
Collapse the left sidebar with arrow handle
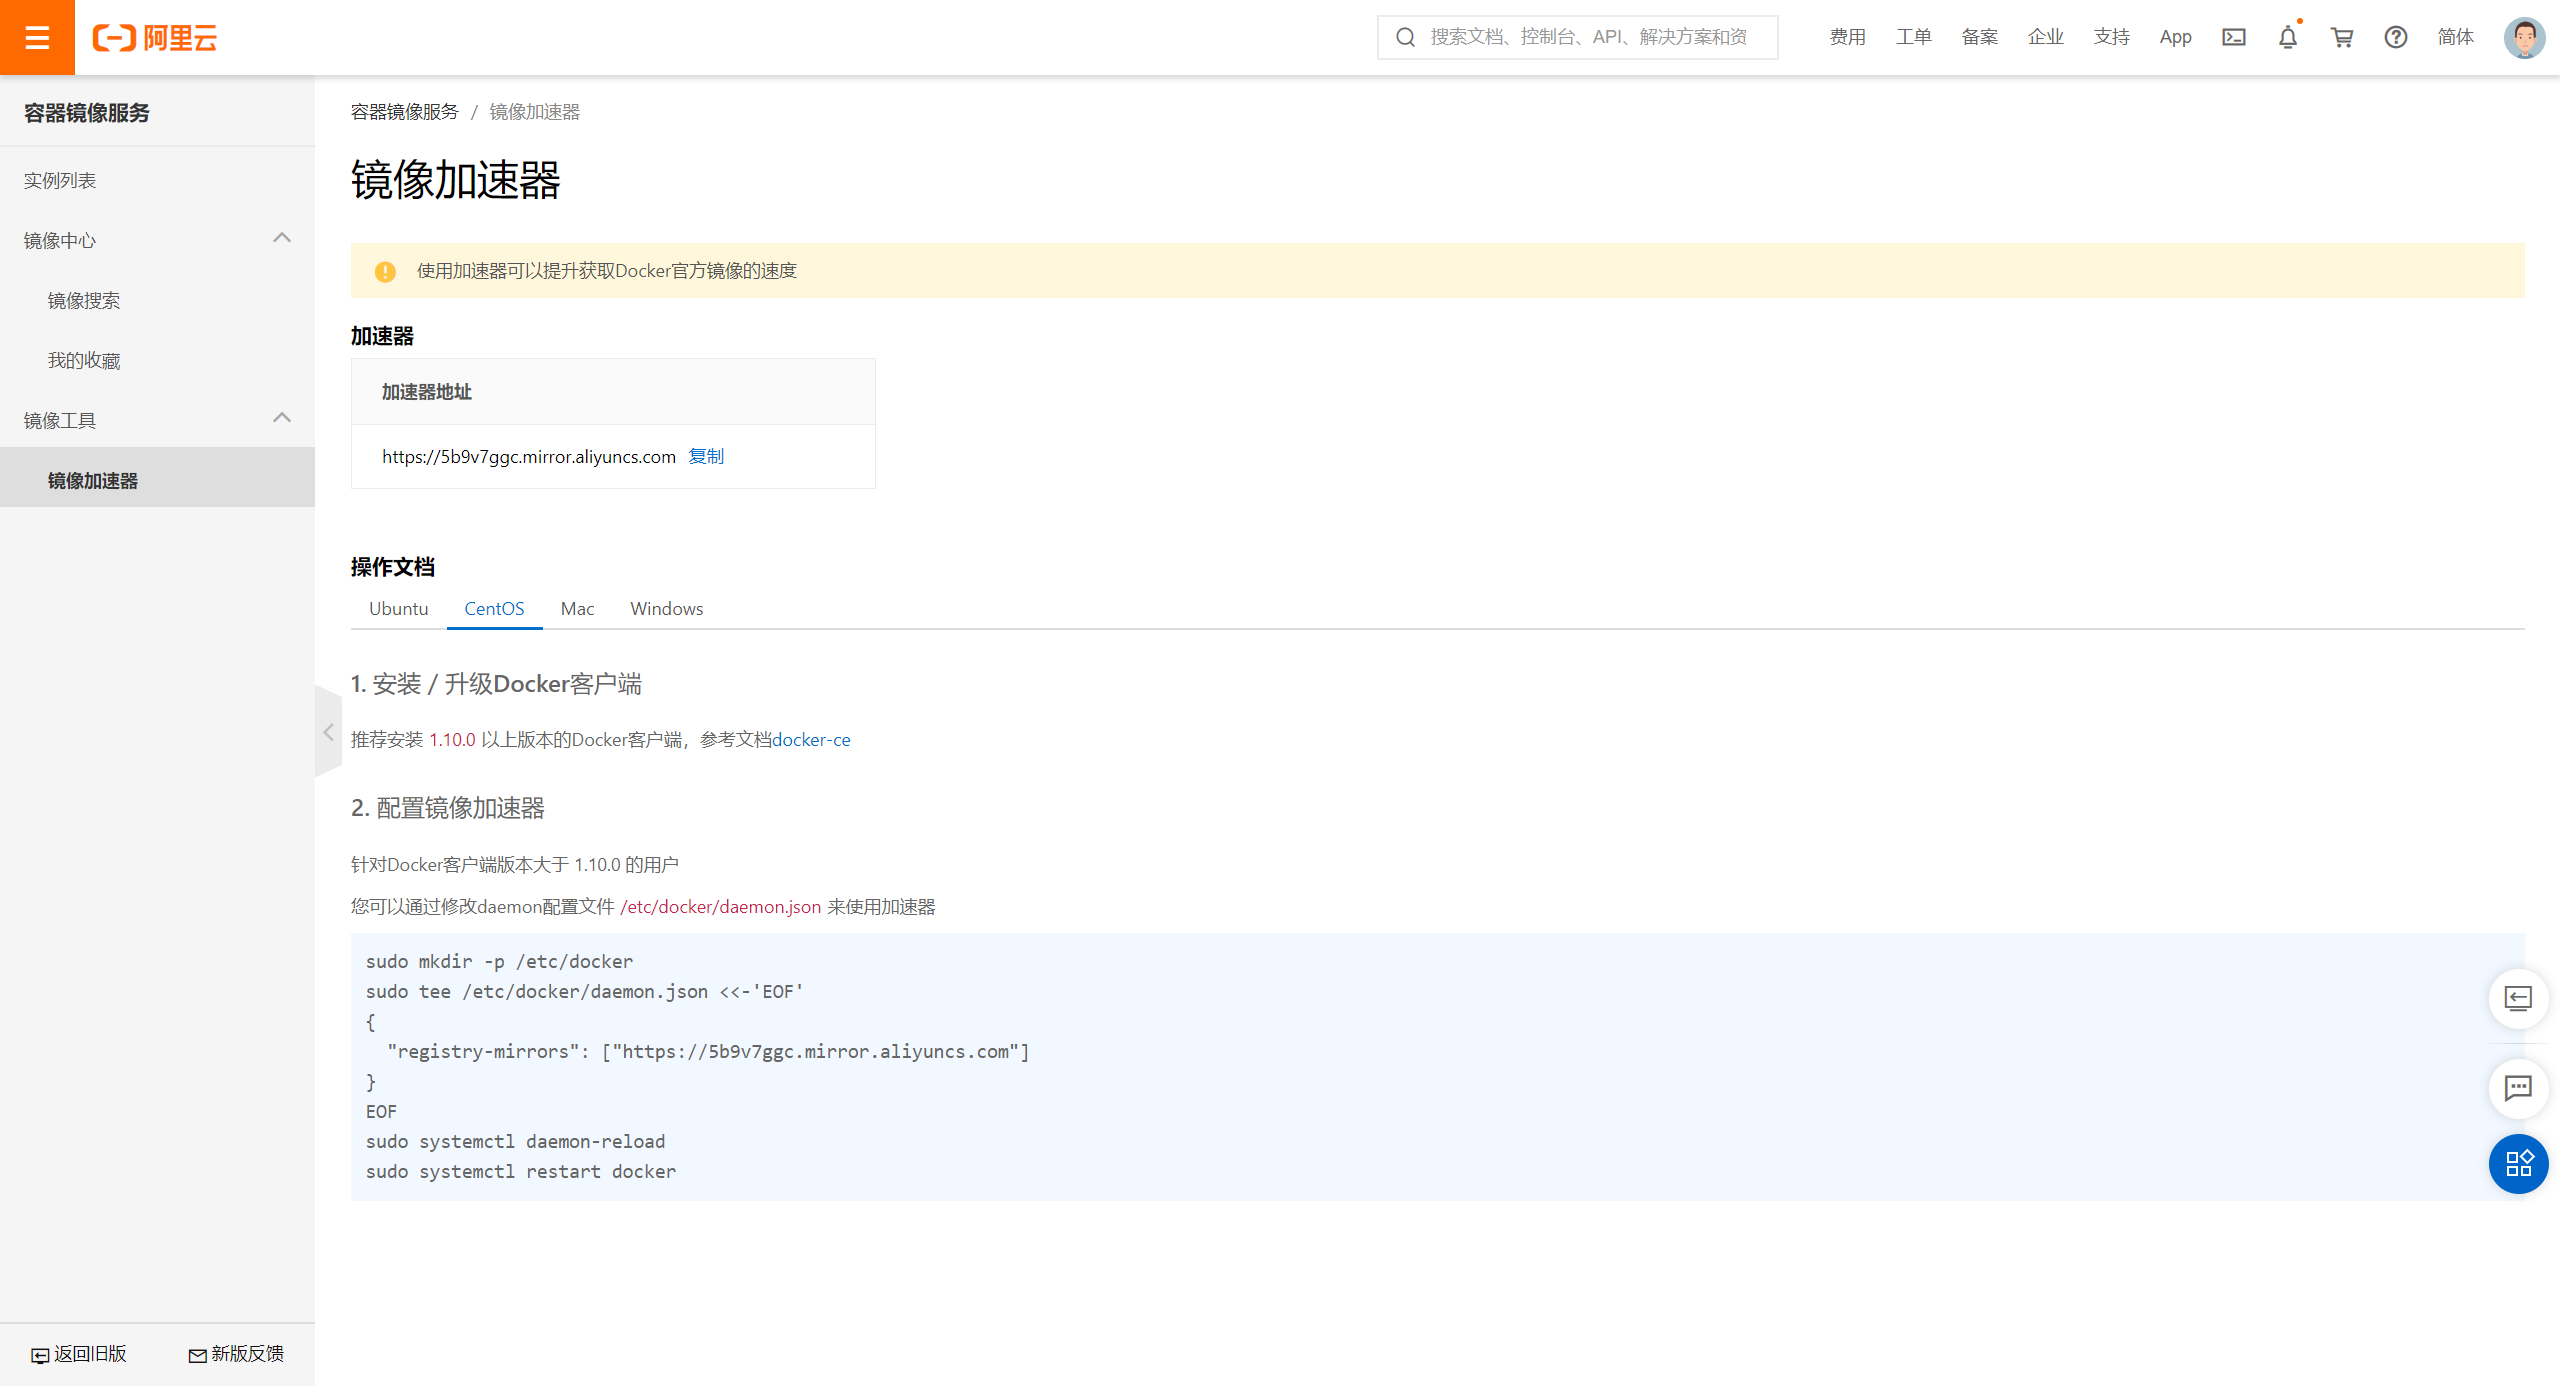coord(328,732)
